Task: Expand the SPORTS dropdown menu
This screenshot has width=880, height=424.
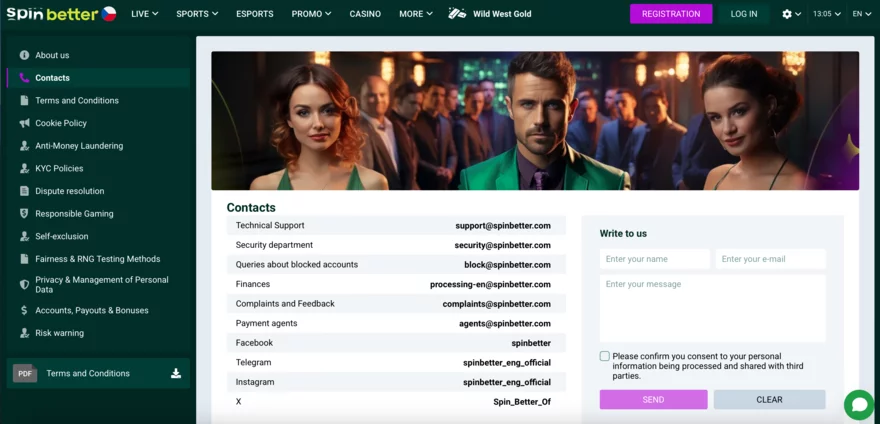Action: pyautogui.click(x=197, y=14)
